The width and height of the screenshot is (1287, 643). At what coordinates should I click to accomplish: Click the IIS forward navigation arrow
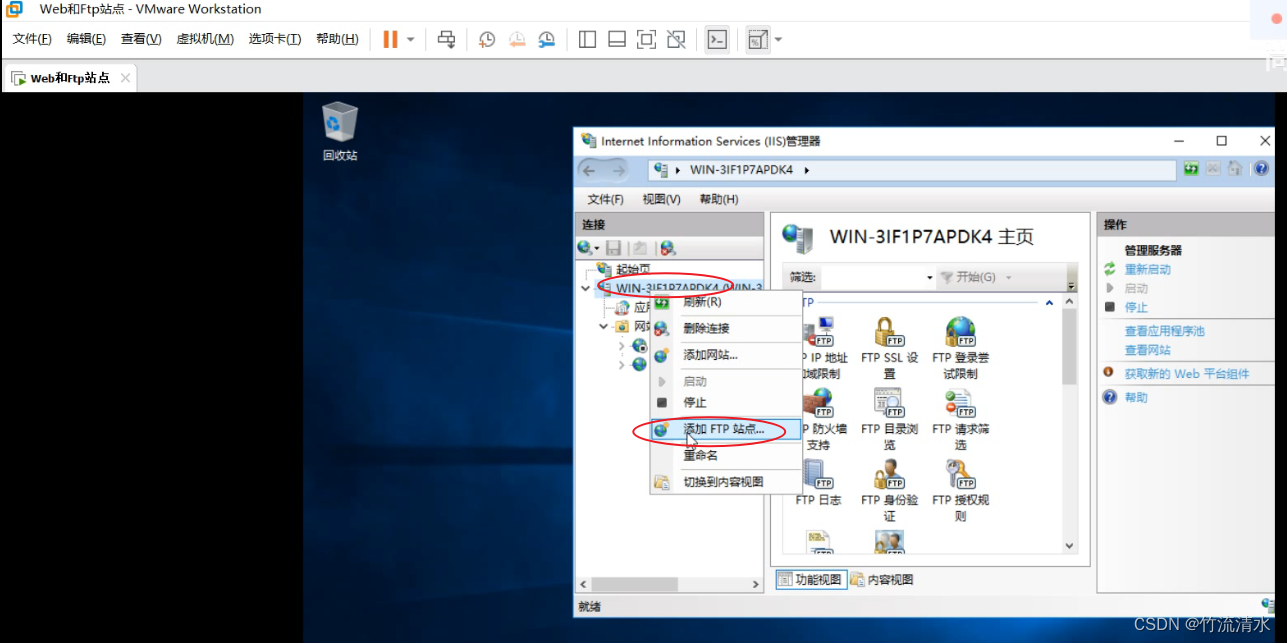pyautogui.click(x=619, y=170)
